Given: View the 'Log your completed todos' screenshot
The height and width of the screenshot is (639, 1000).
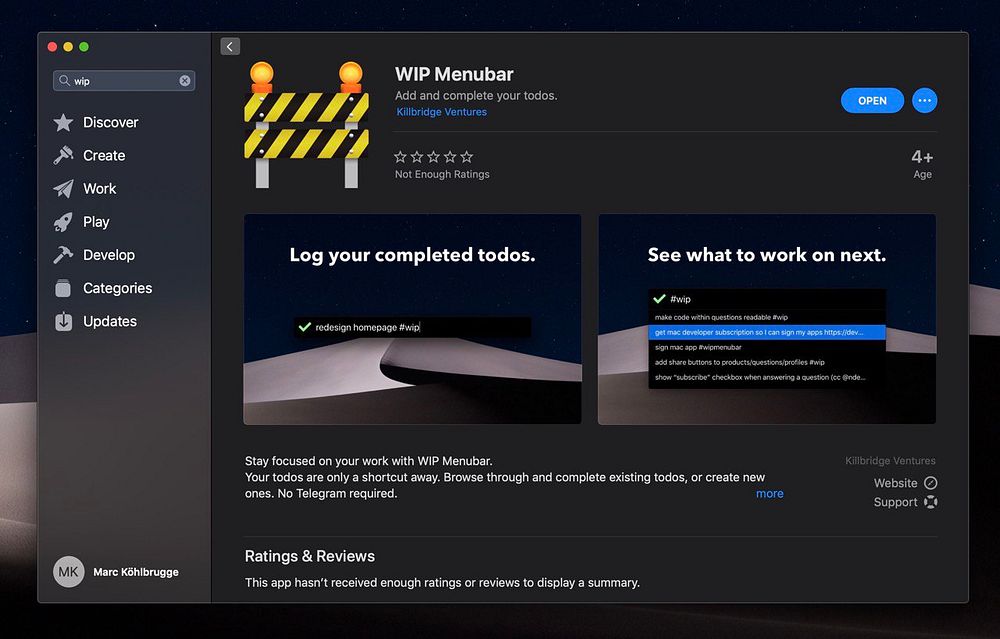Looking at the screenshot, I should 413,319.
